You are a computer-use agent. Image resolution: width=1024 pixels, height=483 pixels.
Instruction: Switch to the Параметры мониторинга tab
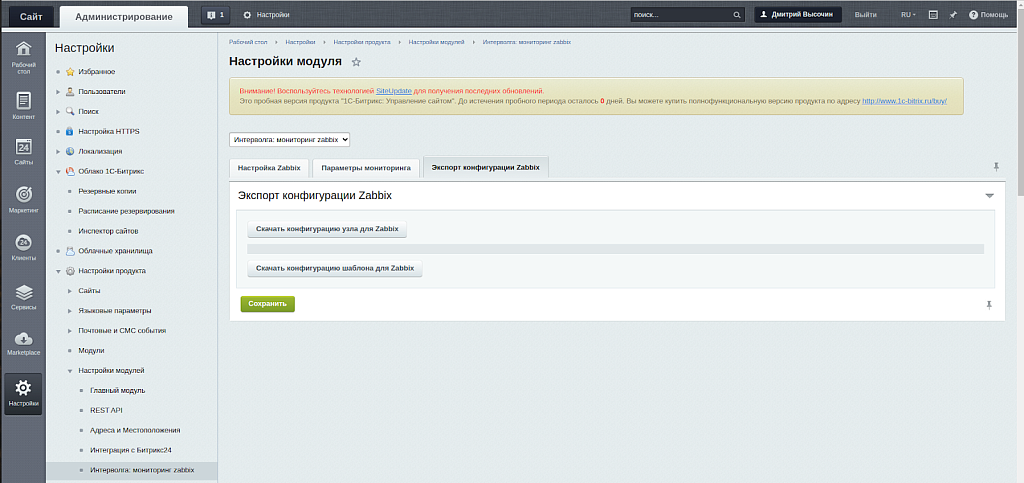[x=365, y=168]
